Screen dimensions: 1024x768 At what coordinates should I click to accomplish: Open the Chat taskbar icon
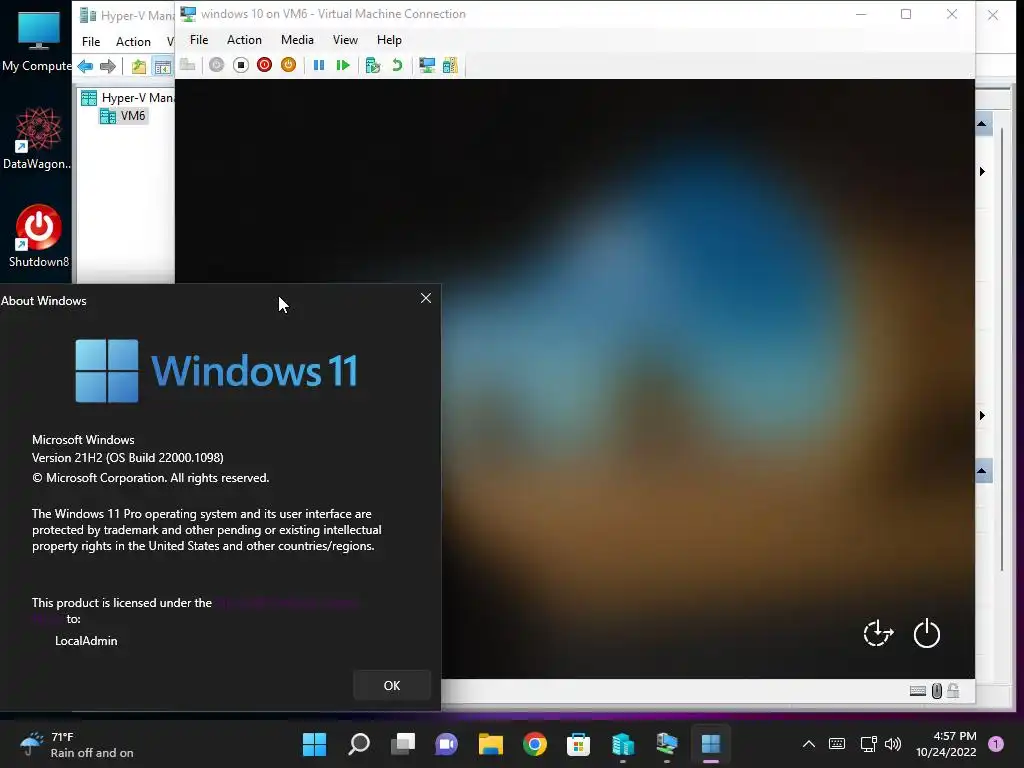pyautogui.click(x=446, y=744)
